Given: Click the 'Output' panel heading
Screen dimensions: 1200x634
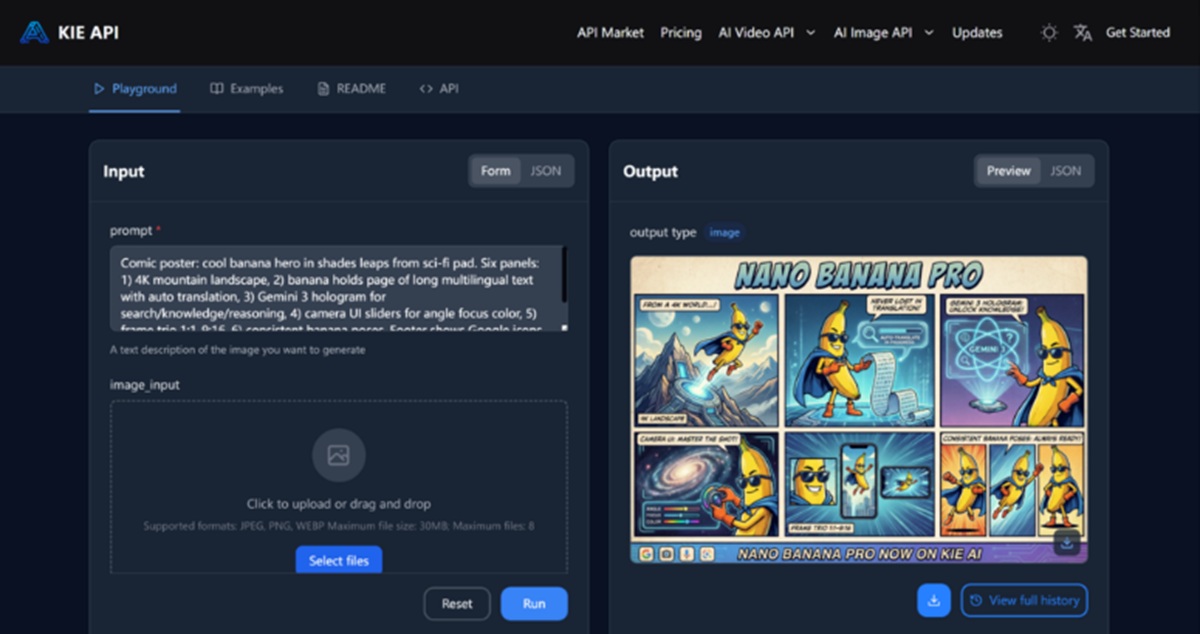Looking at the screenshot, I should click(650, 172).
